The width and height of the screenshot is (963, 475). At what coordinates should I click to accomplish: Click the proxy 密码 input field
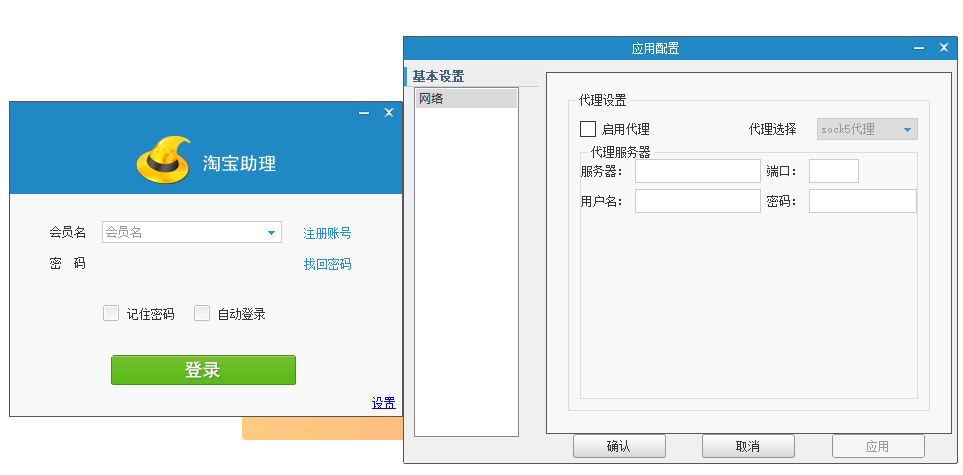click(863, 201)
